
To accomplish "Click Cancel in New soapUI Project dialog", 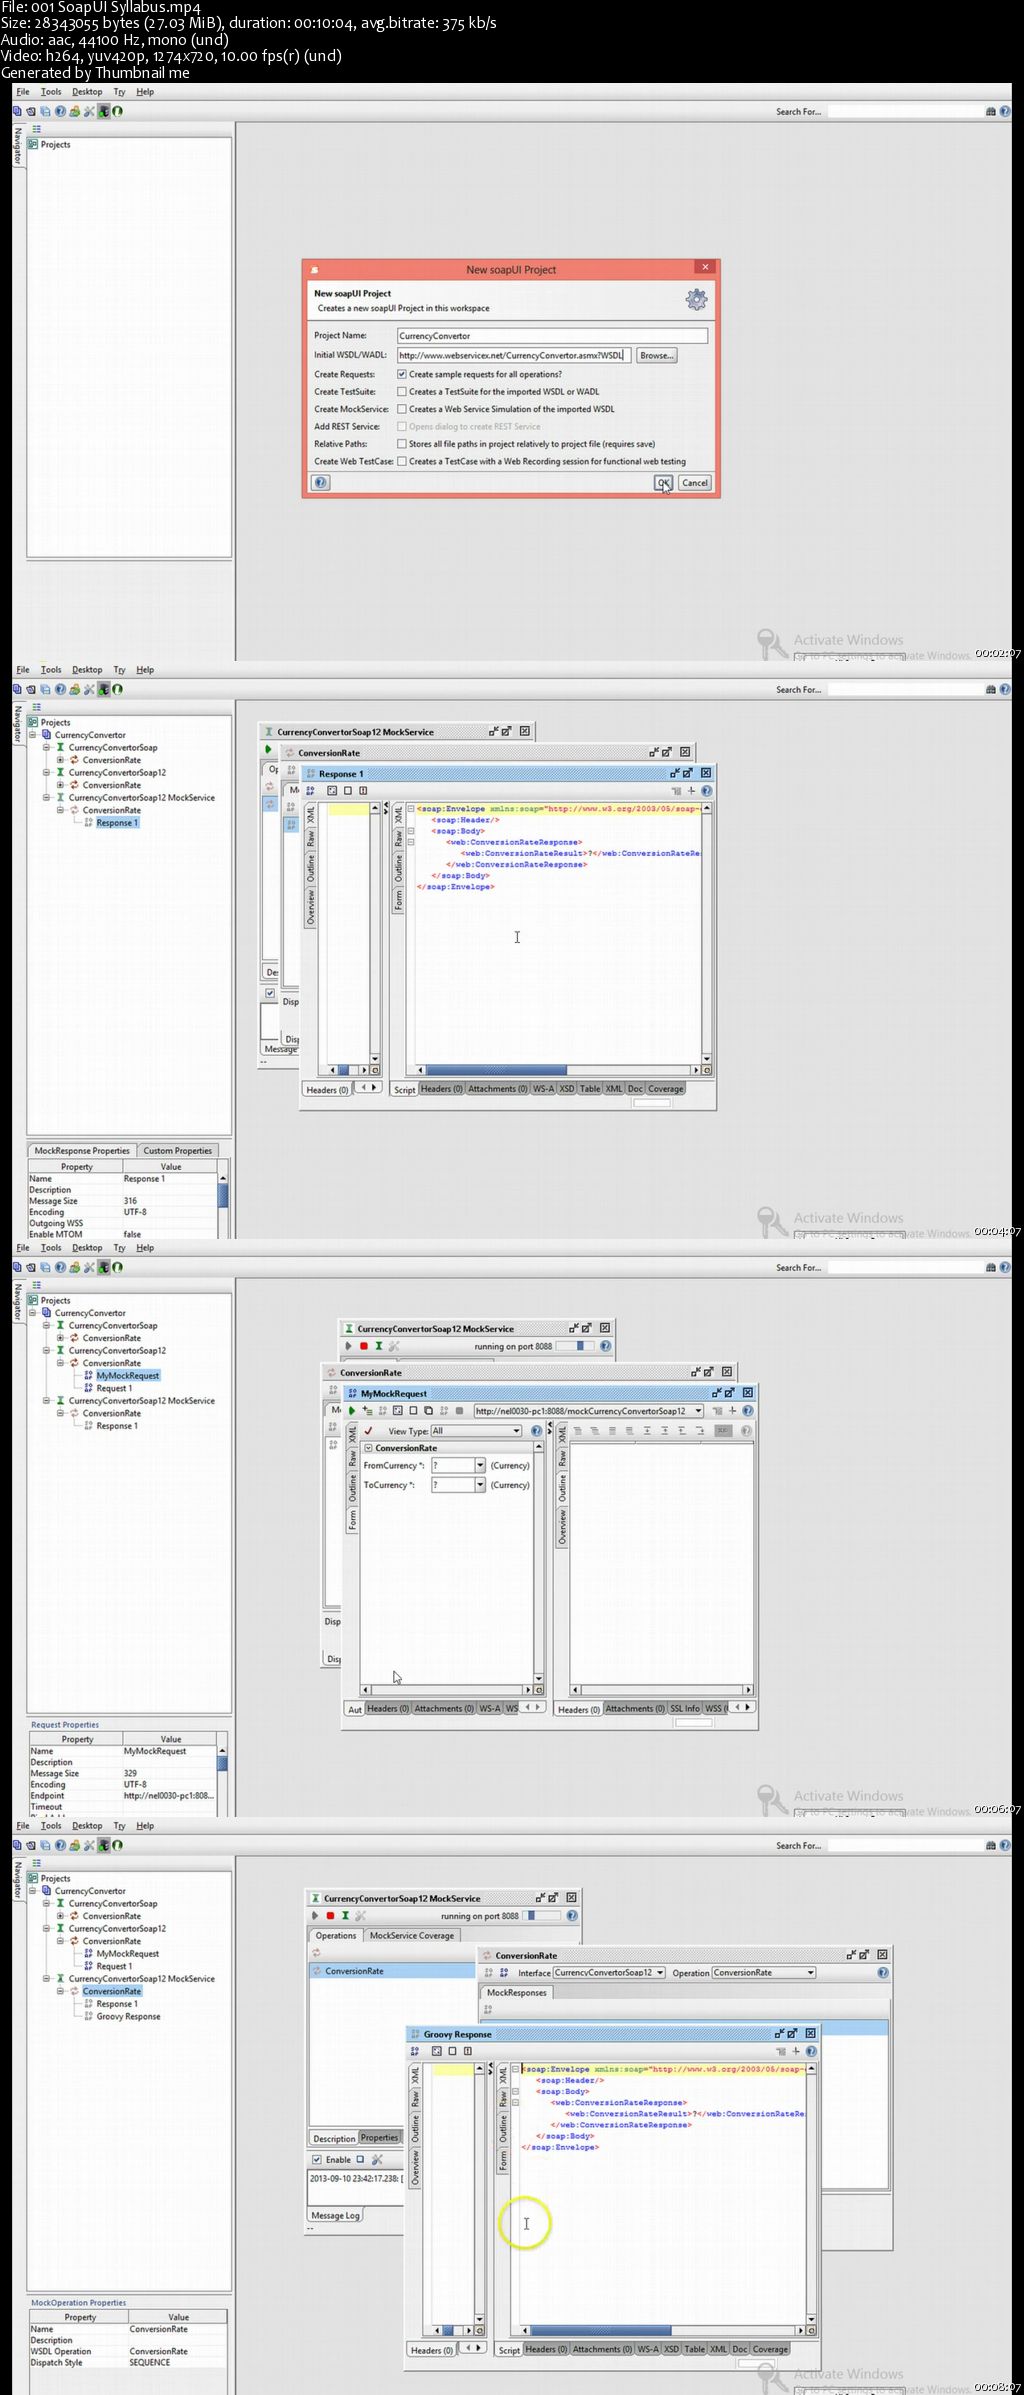I will (695, 482).
